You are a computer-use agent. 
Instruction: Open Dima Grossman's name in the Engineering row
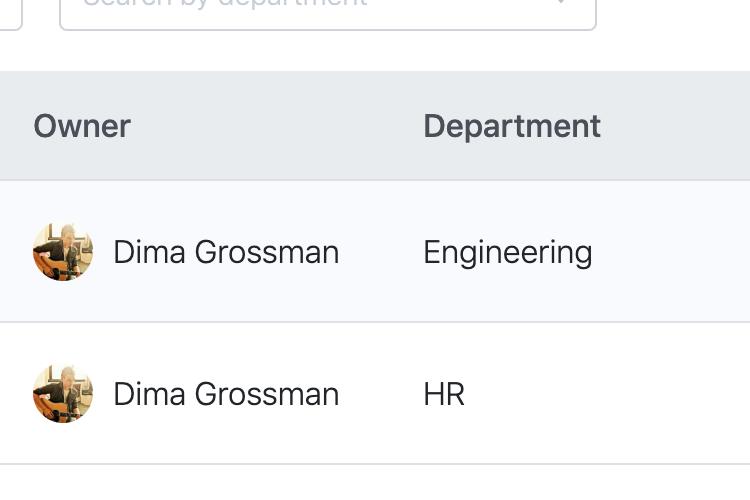[x=226, y=252]
